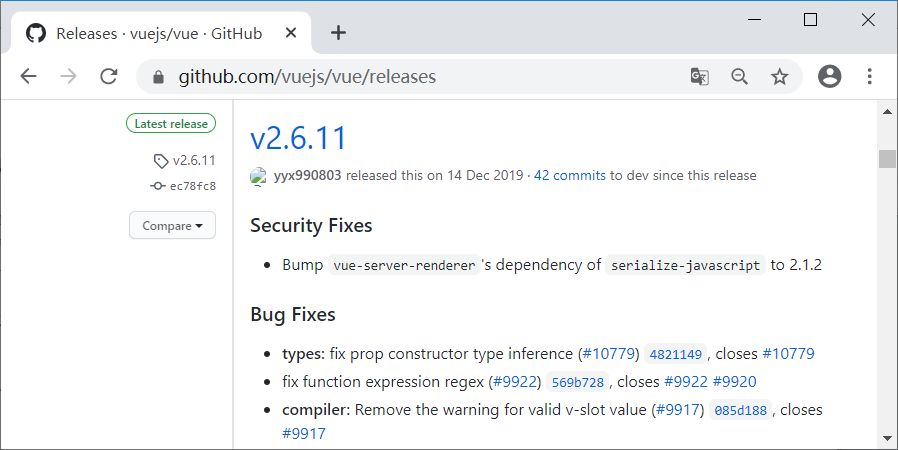This screenshot has height=450, width=898.
Task: Open the #9917 link on the last line
Action: [304, 433]
